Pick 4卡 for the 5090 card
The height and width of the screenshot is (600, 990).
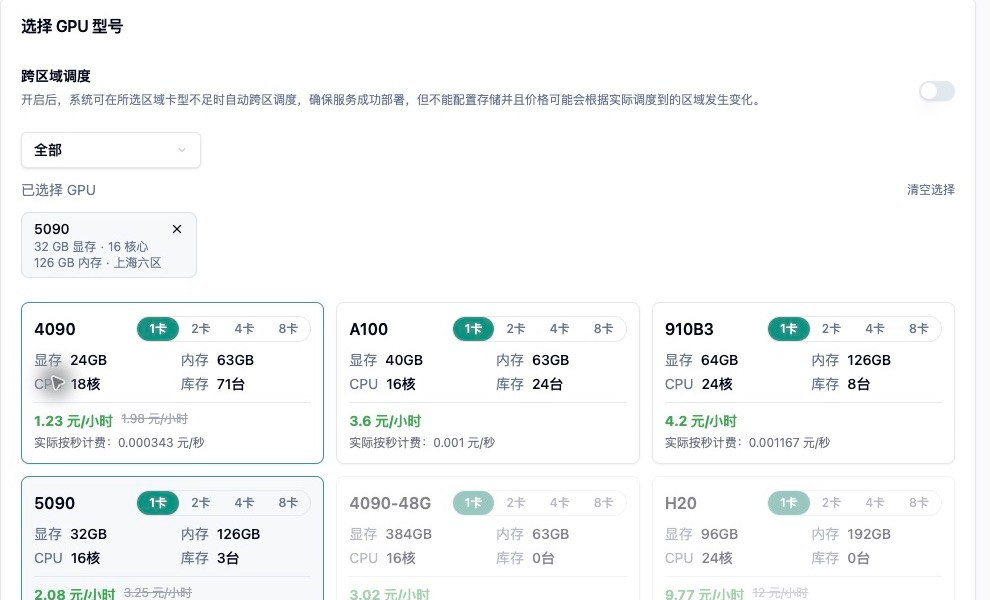(244, 503)
